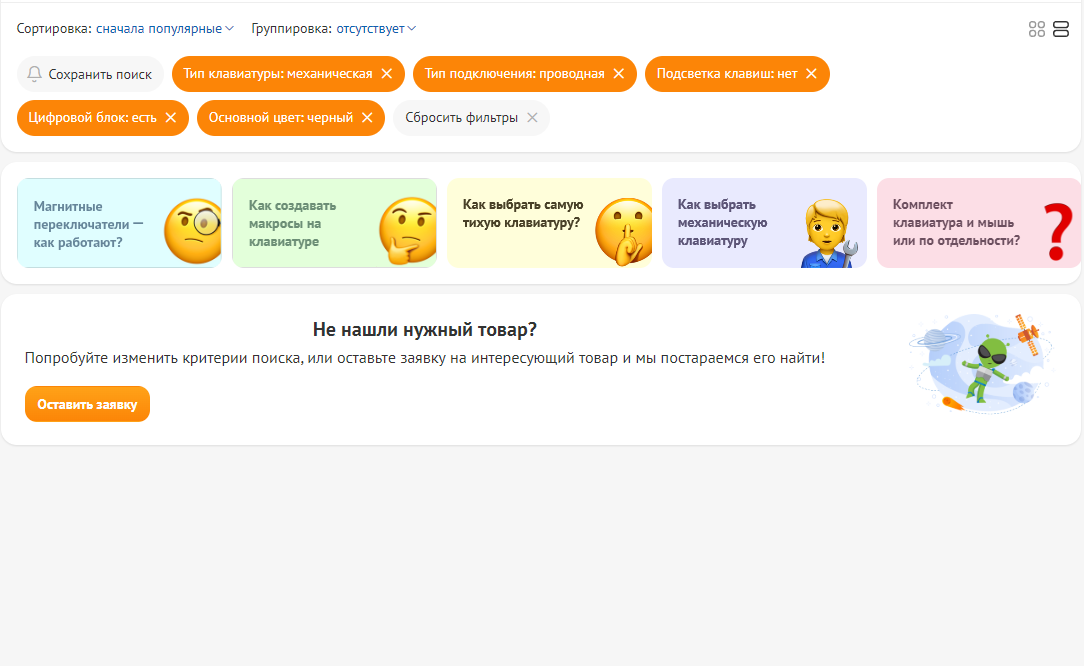The image size is (1084, 666).
Task: Remove the 'Тип подключения: проводная' filter X
Action: point(619,74)
